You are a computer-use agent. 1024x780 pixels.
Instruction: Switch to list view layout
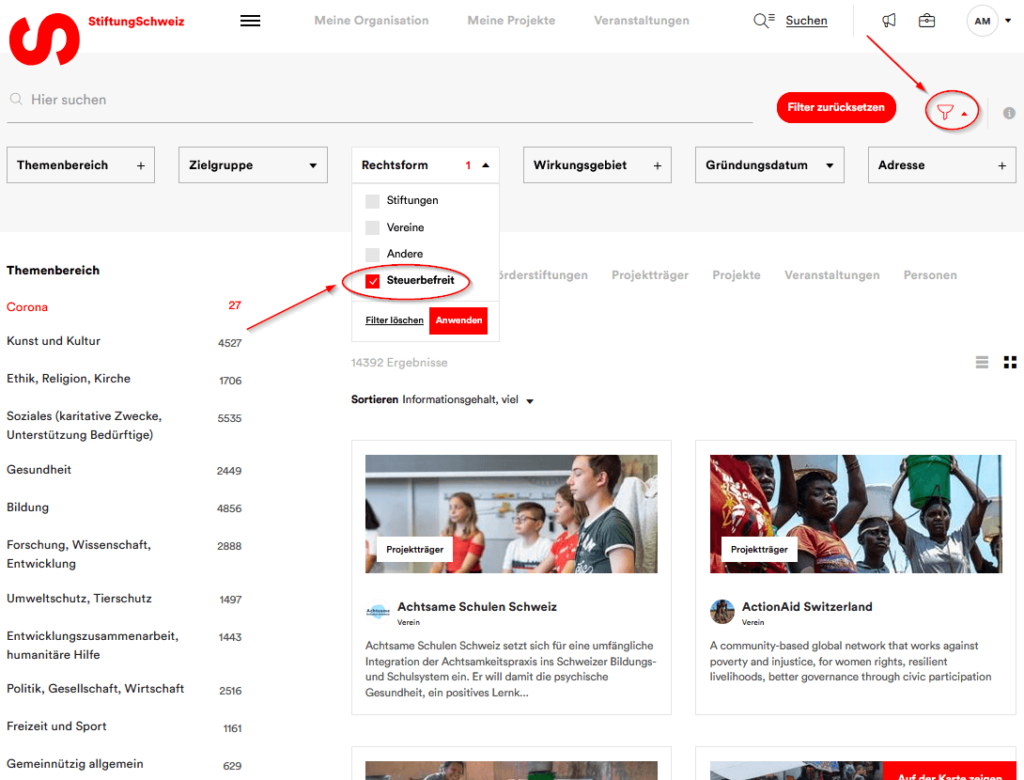[x=982, y=362]
